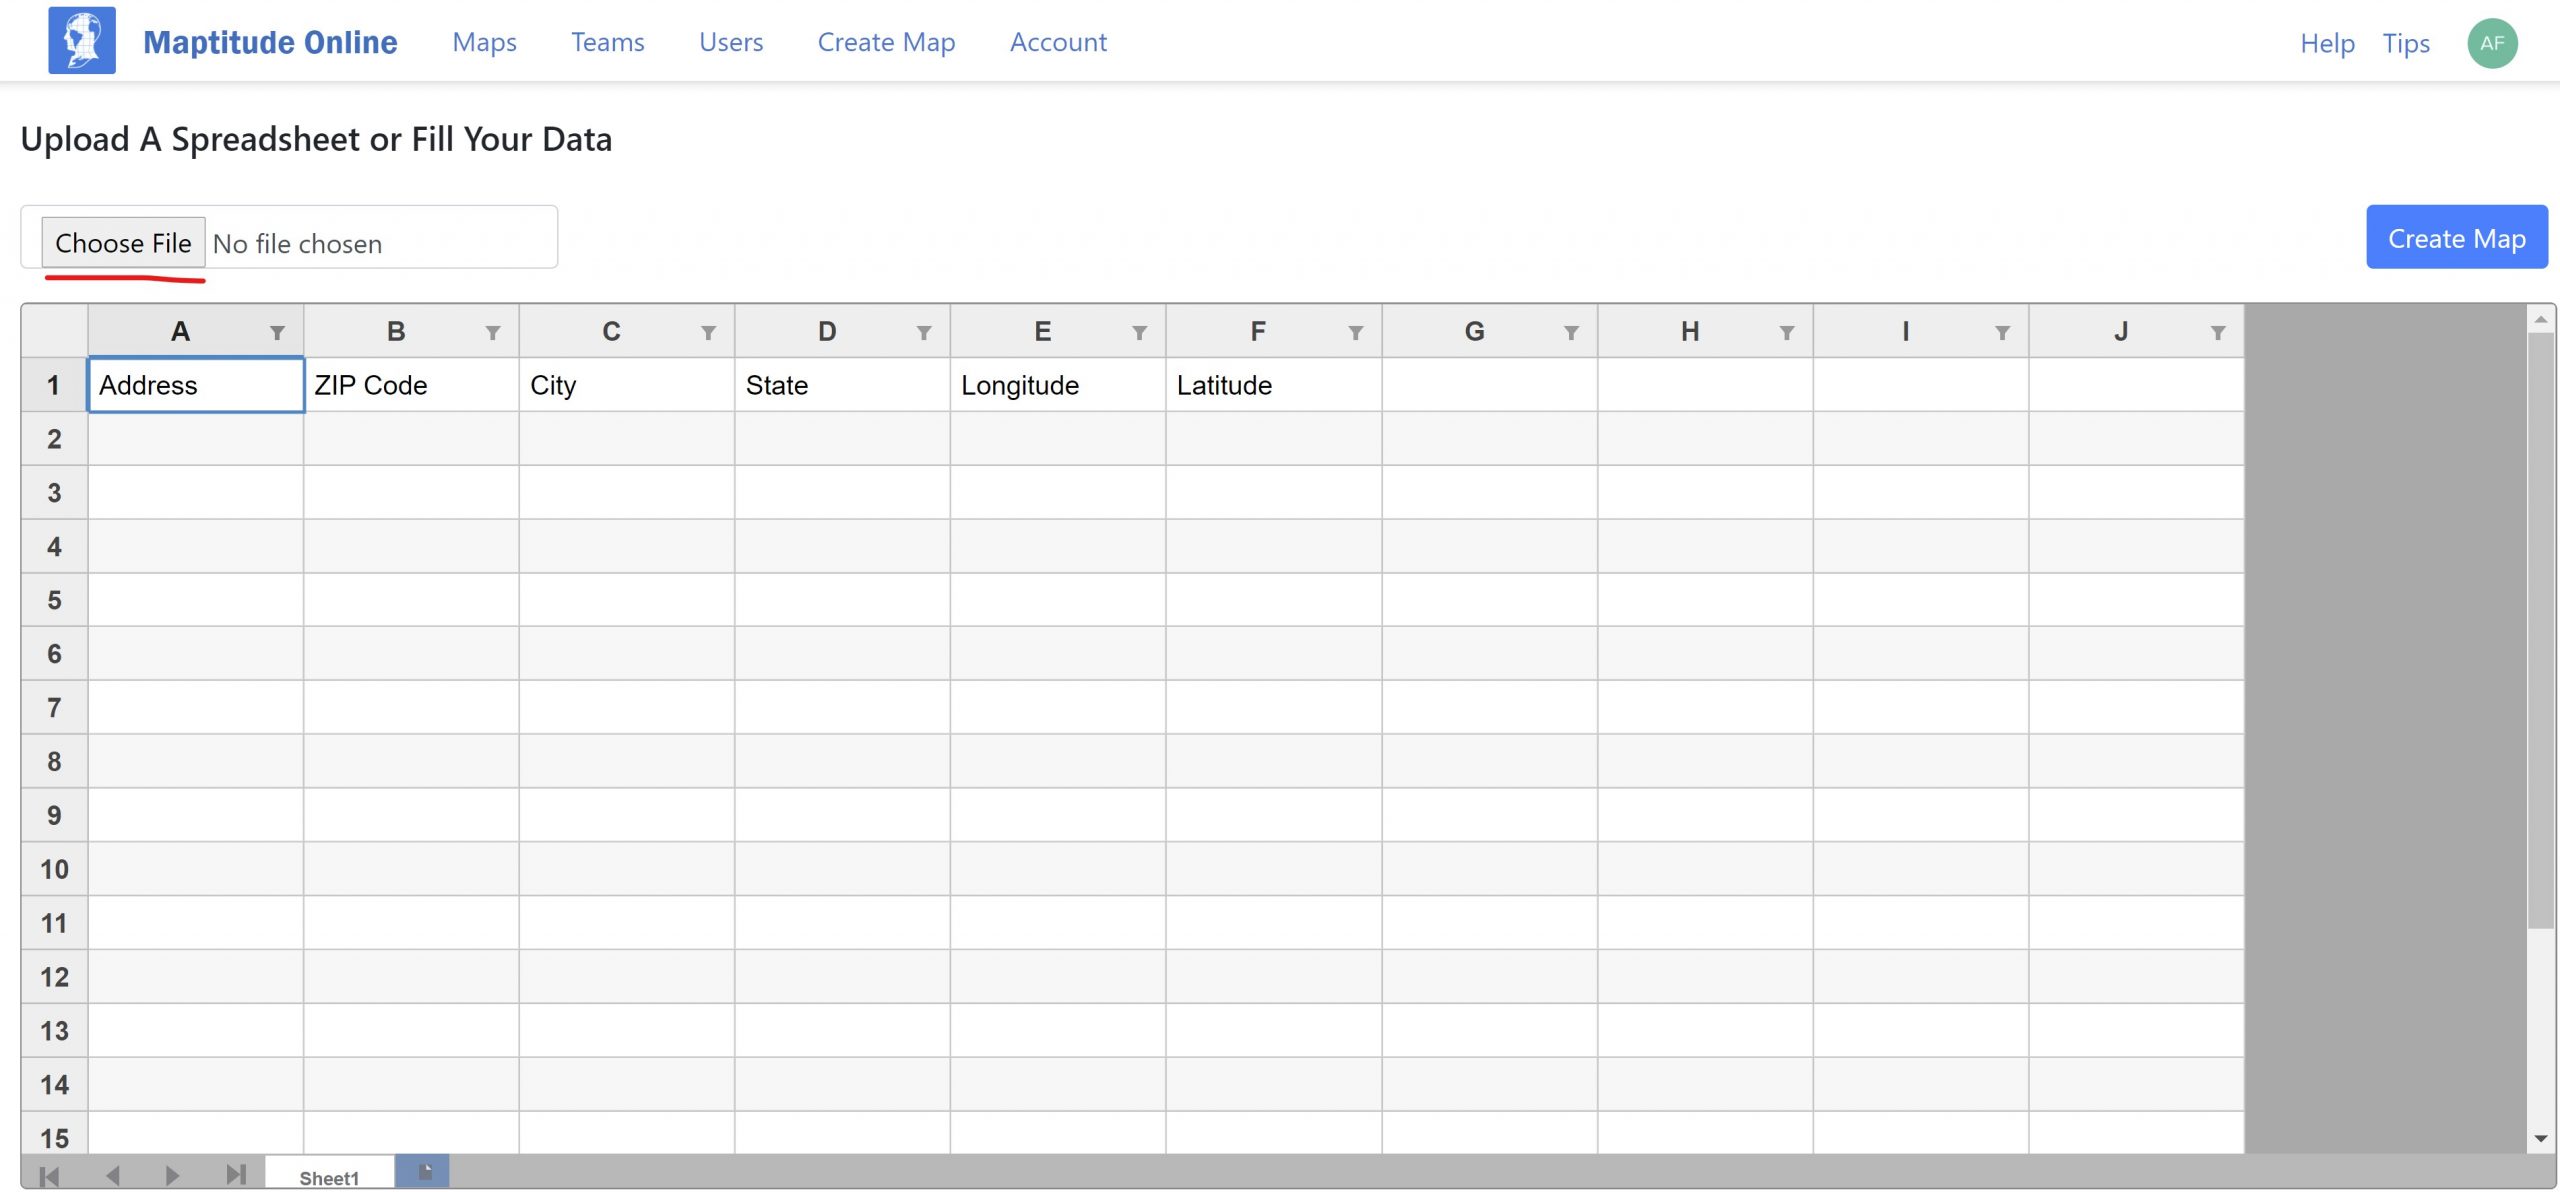Image resolution: width=2560 pixels, height=1192 pixels.
Task: Click the blue Create Map button
Action: click(x=2455, y=238)
